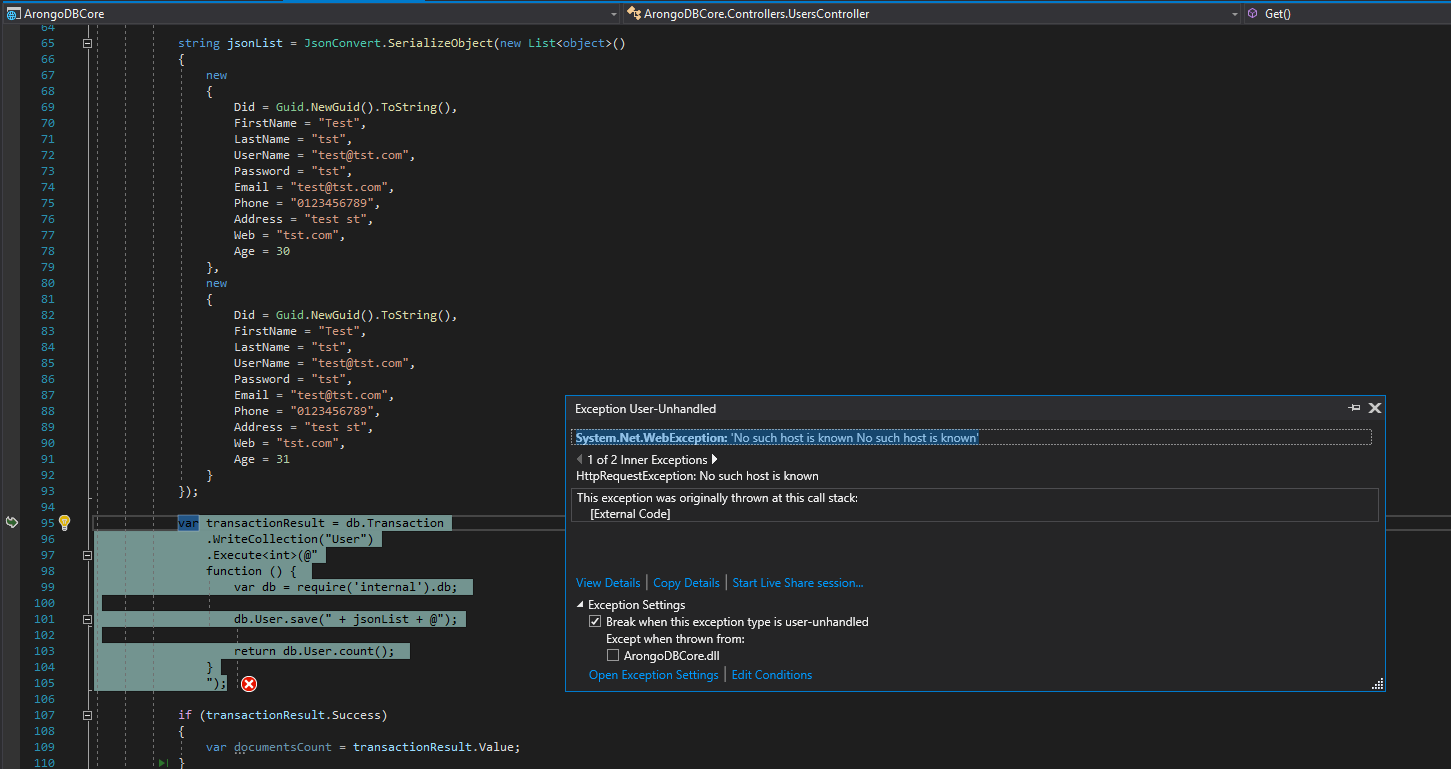Click the '1 of 2 Inner Exceptions' label
The height and width of the screenshot is (769, 1451).
(x=647, y=460)
